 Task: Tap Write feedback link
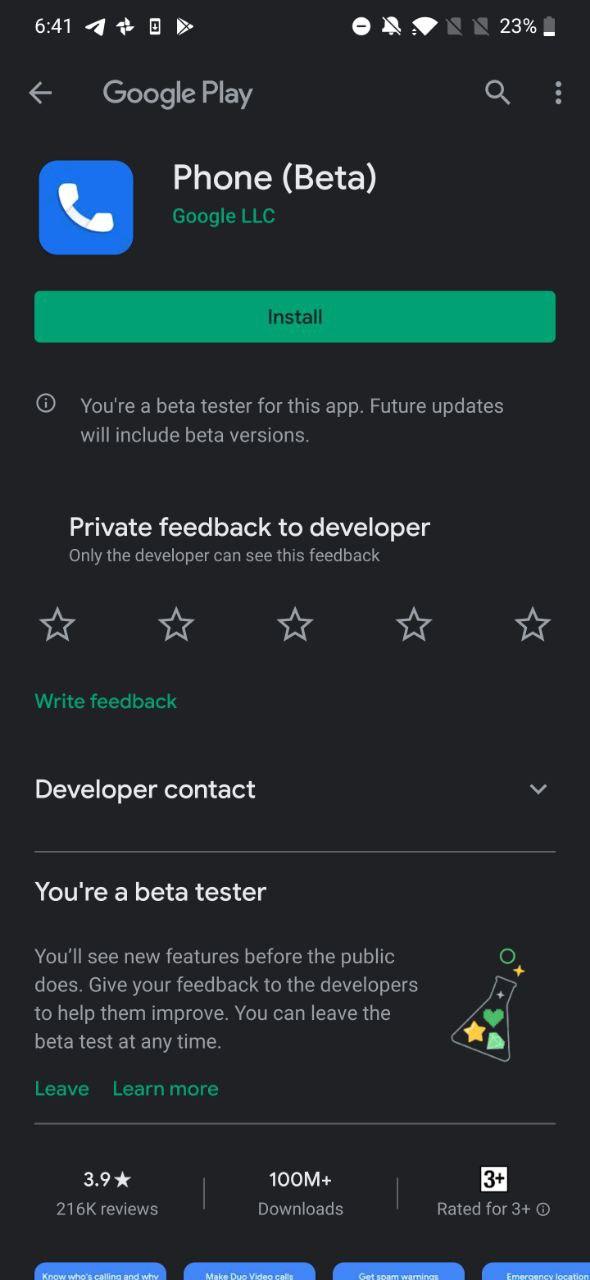(x=106, y=701)
